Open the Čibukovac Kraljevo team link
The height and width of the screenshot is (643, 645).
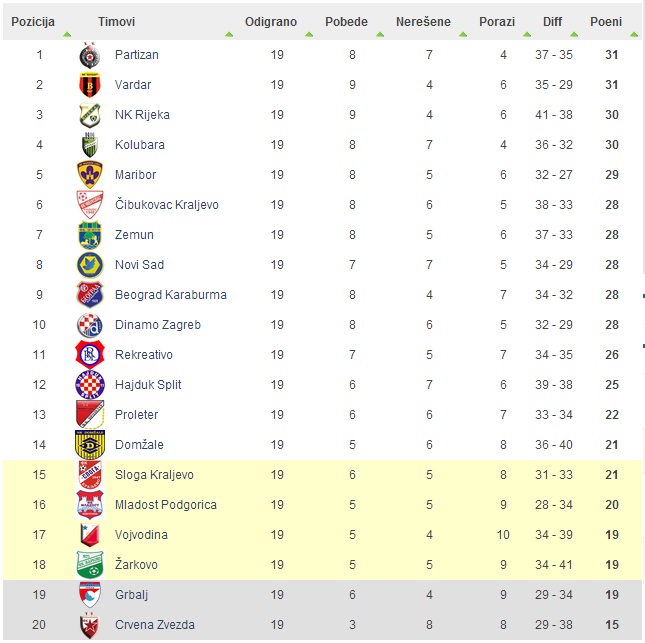pyautogui.click(x=167, y=205)
